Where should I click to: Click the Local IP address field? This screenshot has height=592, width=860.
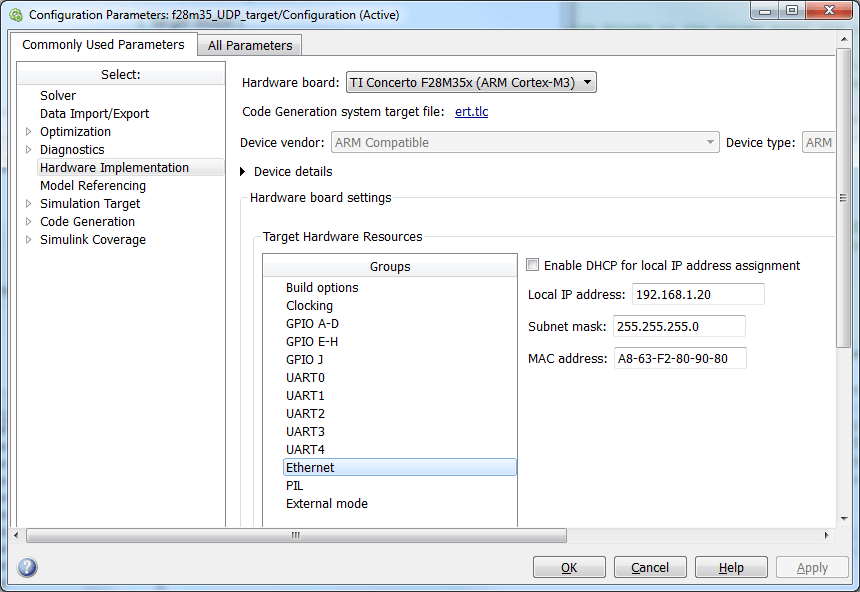[x=698, y=295]
